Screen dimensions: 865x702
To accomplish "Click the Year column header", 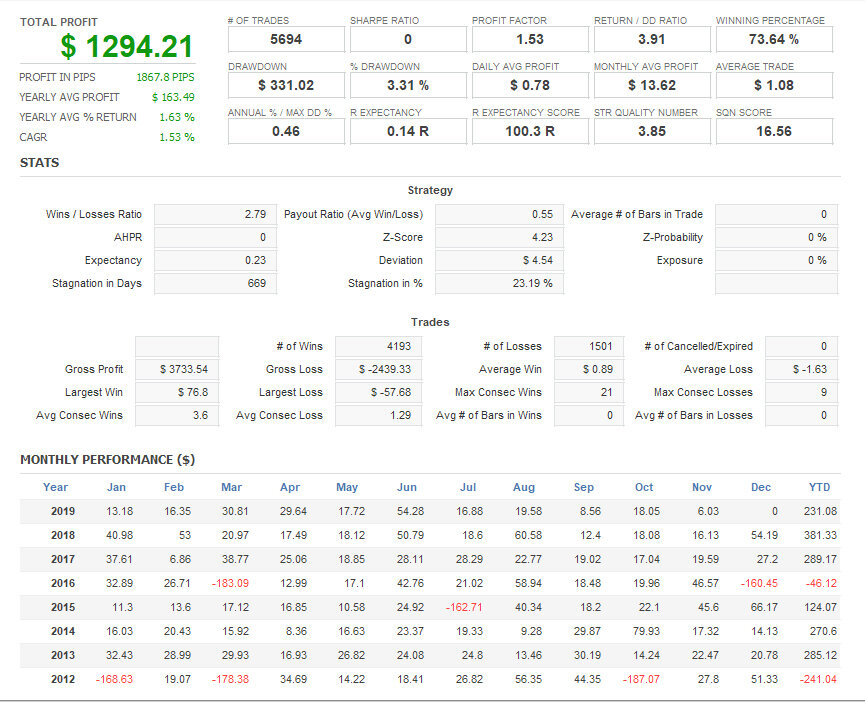I will pos(55,487).
